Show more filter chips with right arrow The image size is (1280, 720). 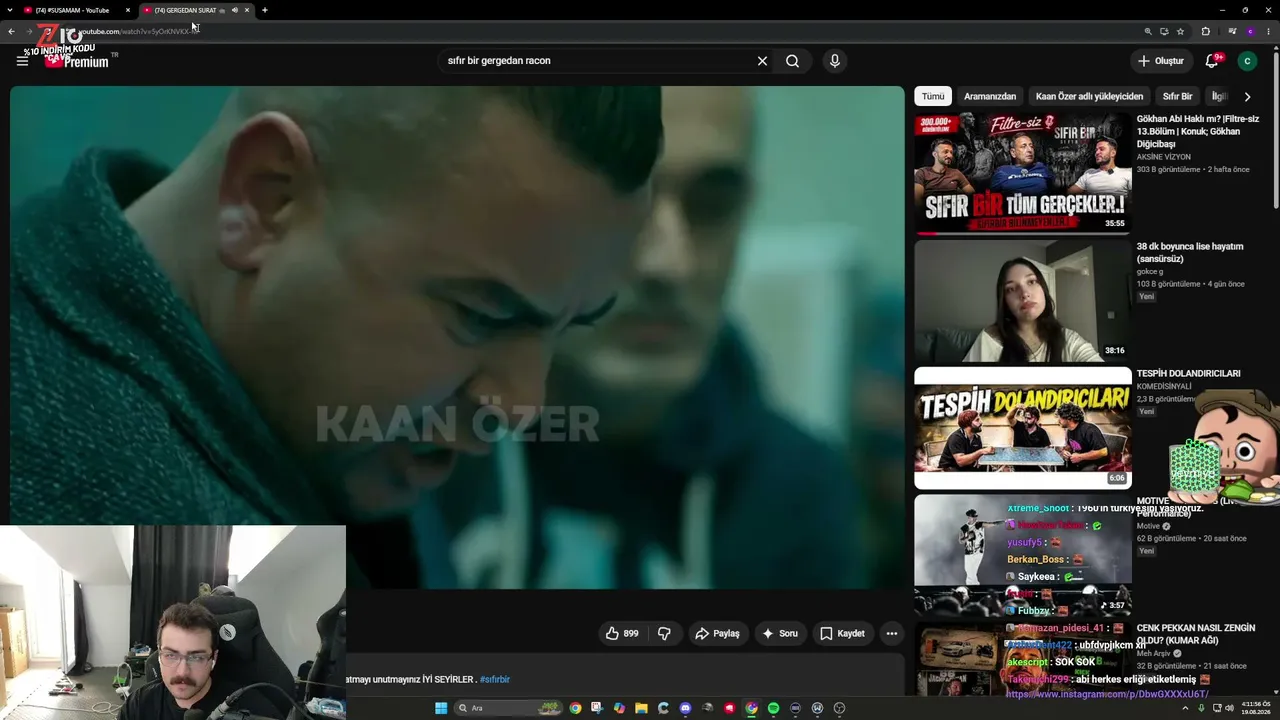pos(1247,96)
